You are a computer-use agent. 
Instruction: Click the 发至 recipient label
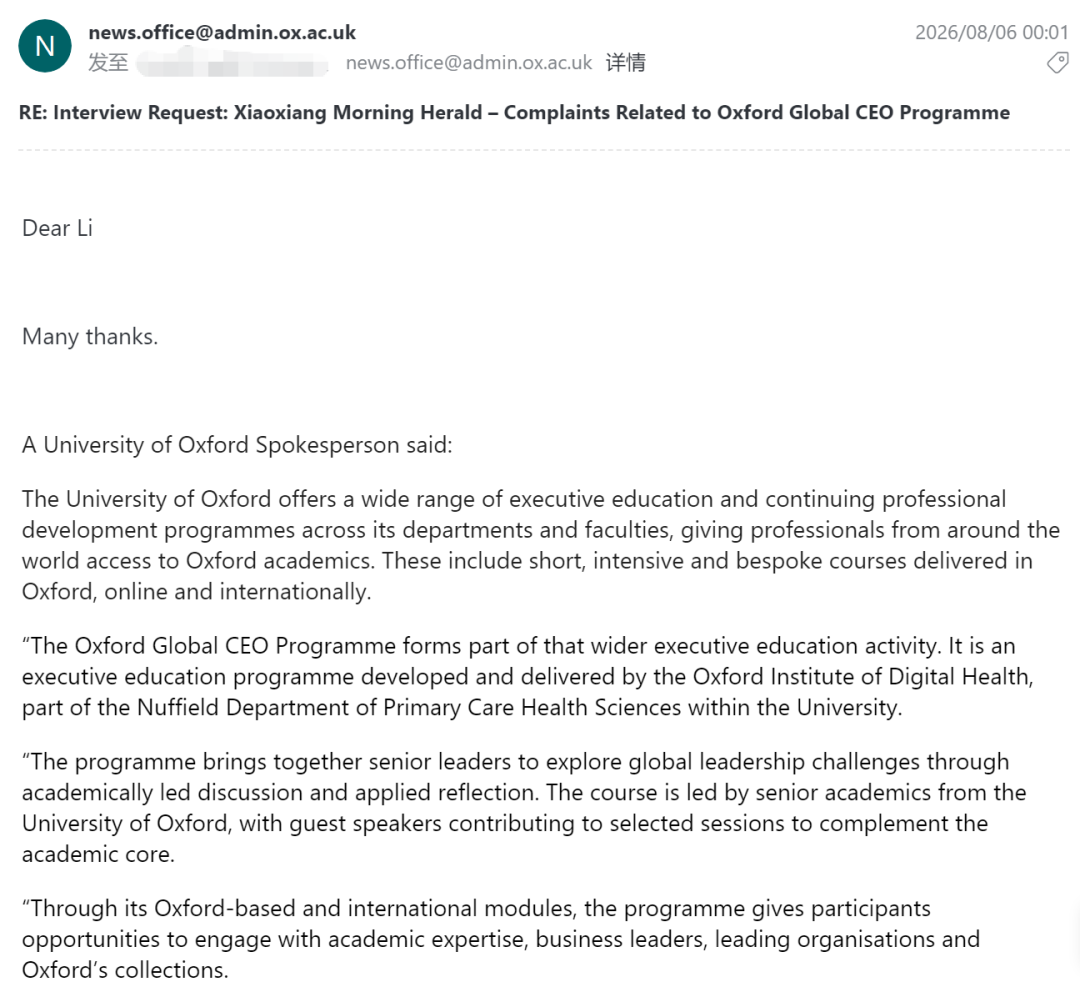pos(108,63)
